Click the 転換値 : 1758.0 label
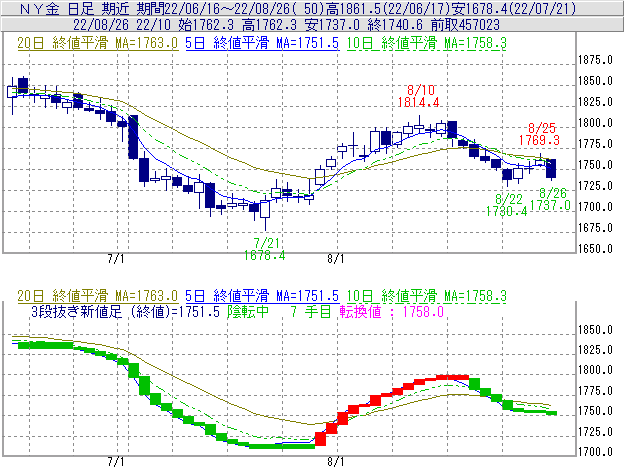The width and height of the screenshot is (624, 475). point(392,311)
